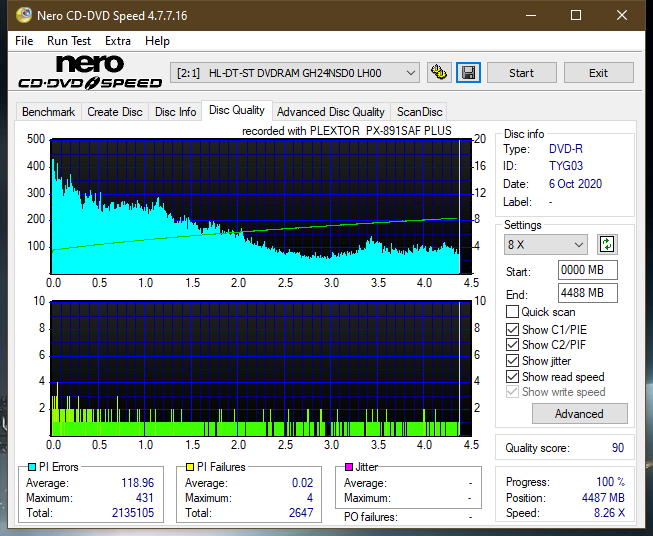The width and height of the screenshot is (653, 536).
Task: Click the PI Errors graph area
Action: (261, 207)
